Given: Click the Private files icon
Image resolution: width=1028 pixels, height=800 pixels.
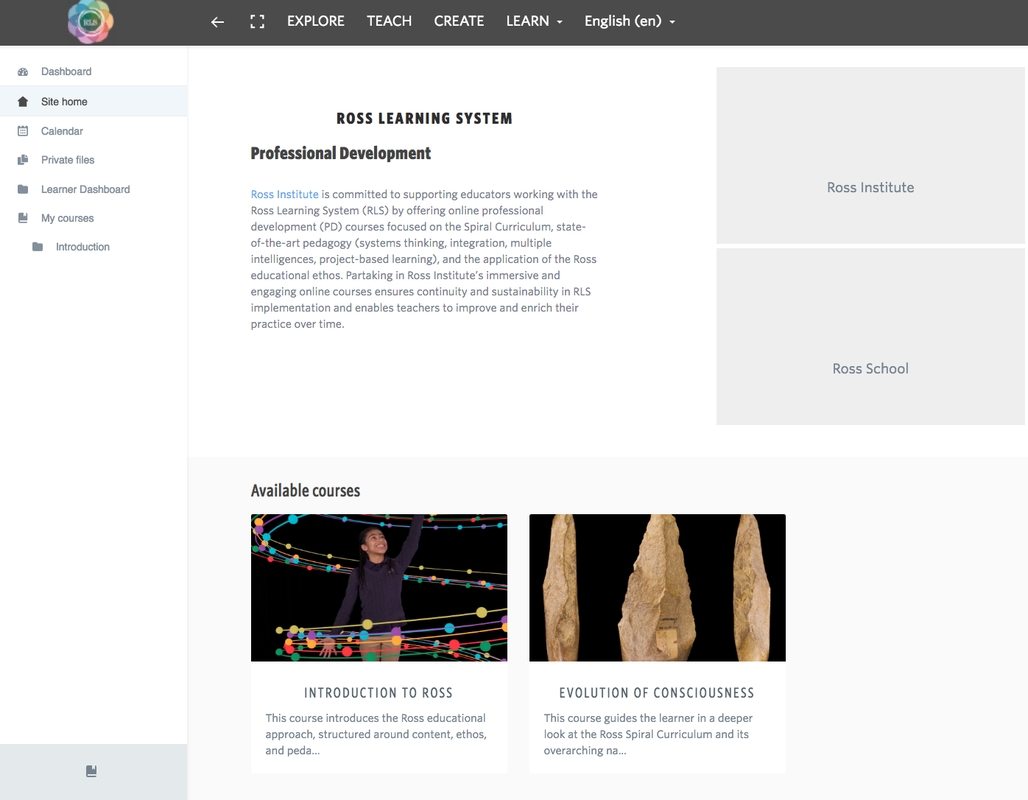Looking at the screenshot, I should click(23, 160).
